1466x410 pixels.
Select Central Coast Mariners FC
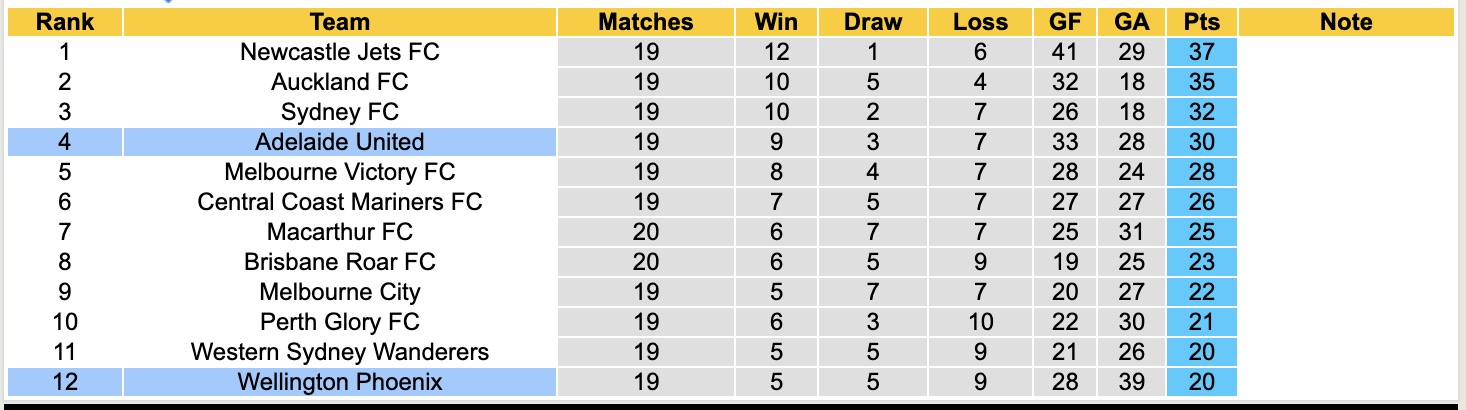pos(340,202)
